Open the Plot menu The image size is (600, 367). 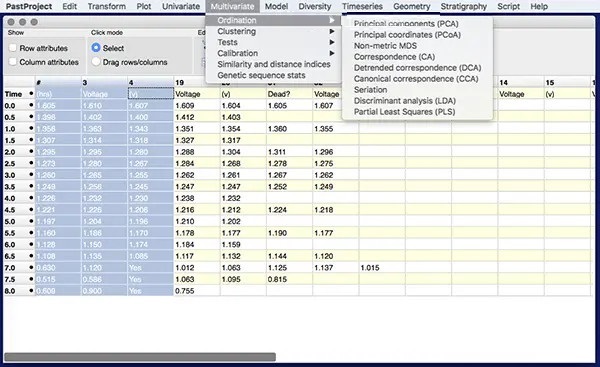[x=144, y=7]
